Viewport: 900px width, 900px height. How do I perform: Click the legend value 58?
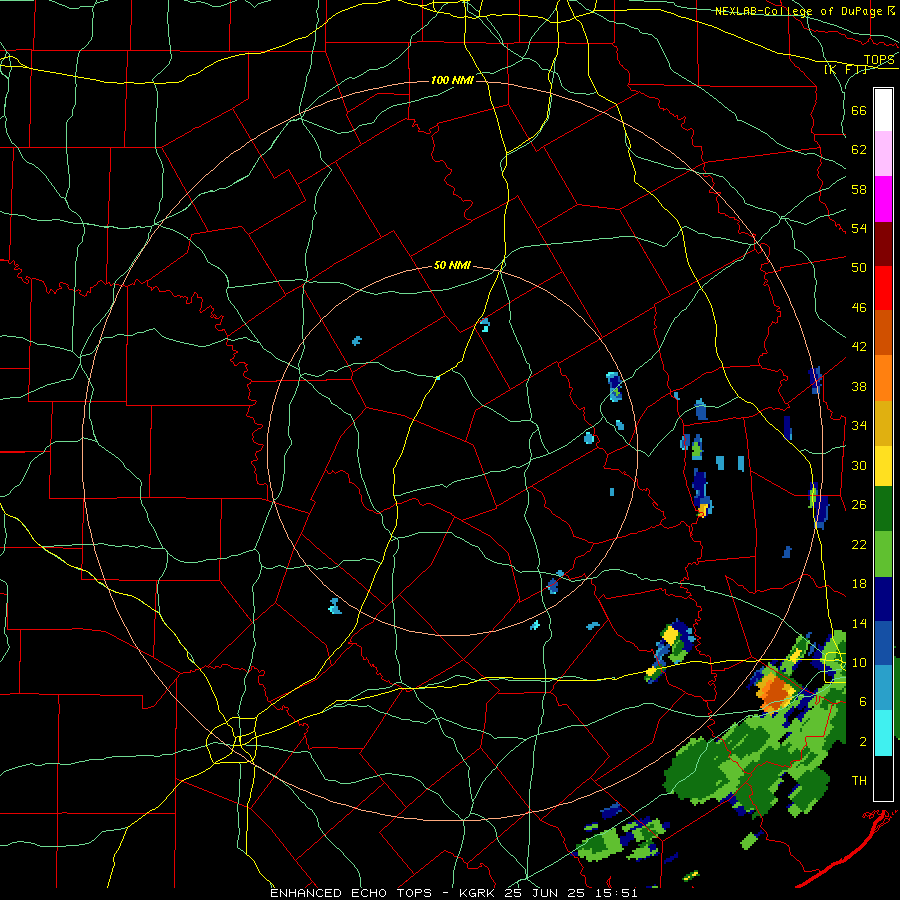pyautogui.click(x=859, y=189)
